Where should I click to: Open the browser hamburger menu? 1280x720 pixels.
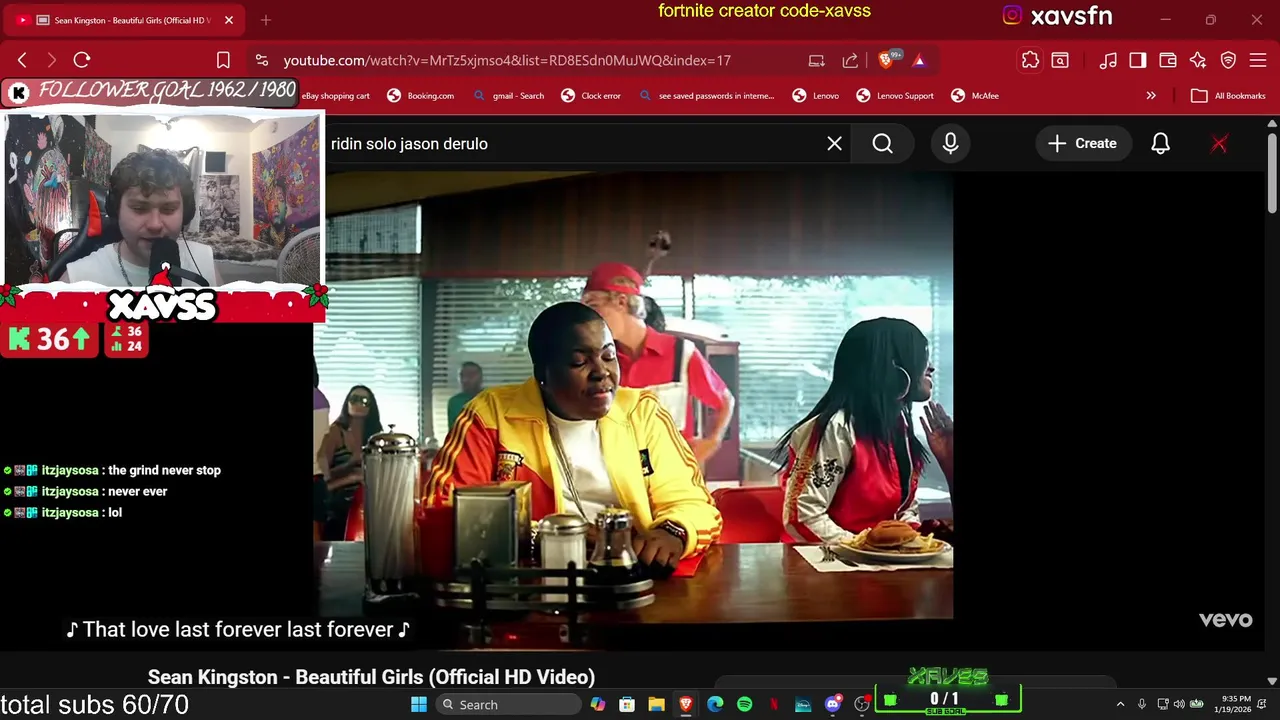point(1258,60)
